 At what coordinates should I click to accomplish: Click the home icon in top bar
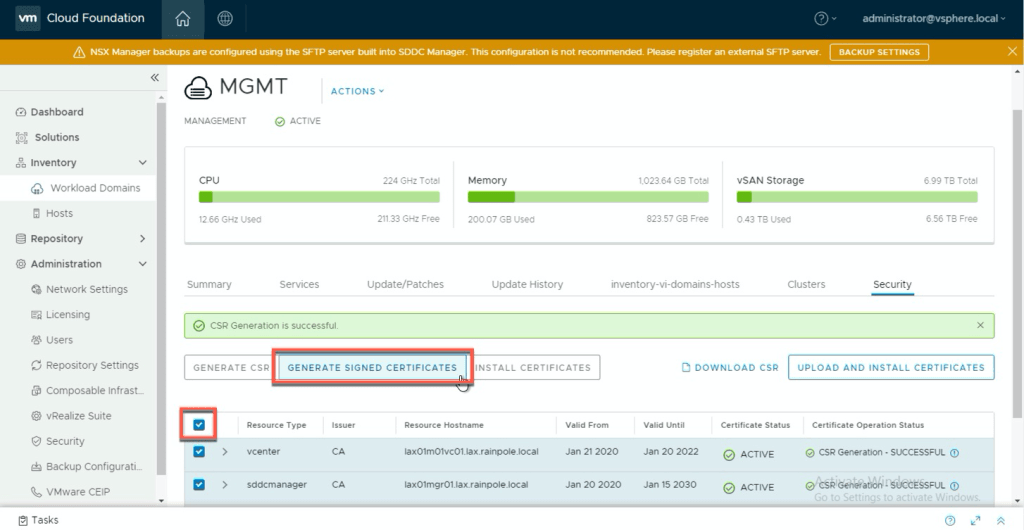pyautogui.click(x=182, y=18)
